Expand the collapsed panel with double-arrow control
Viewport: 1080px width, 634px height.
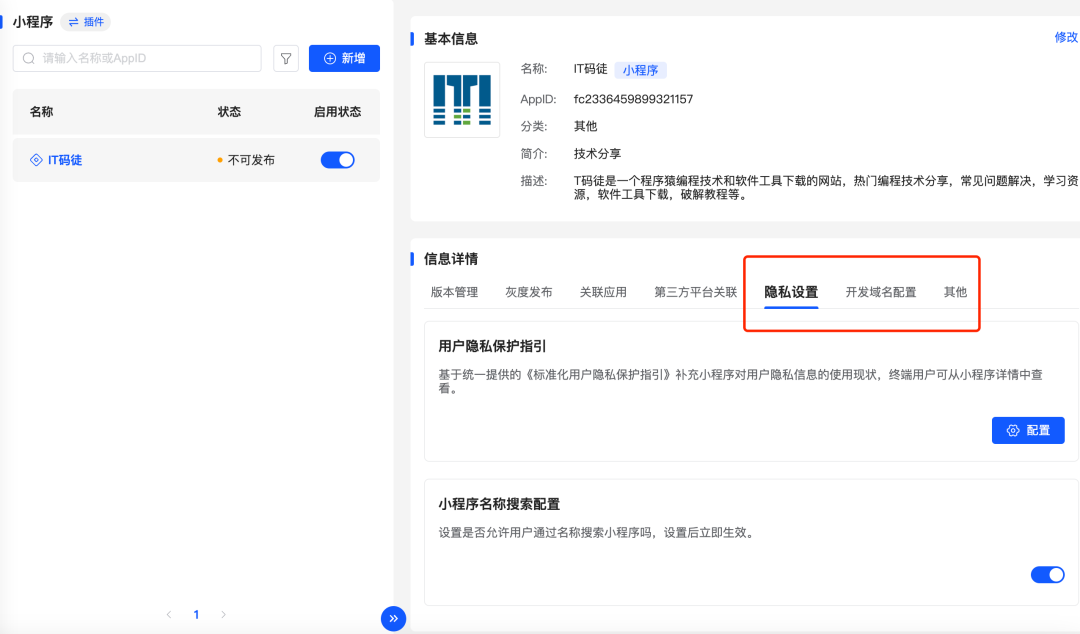[393, 619]
